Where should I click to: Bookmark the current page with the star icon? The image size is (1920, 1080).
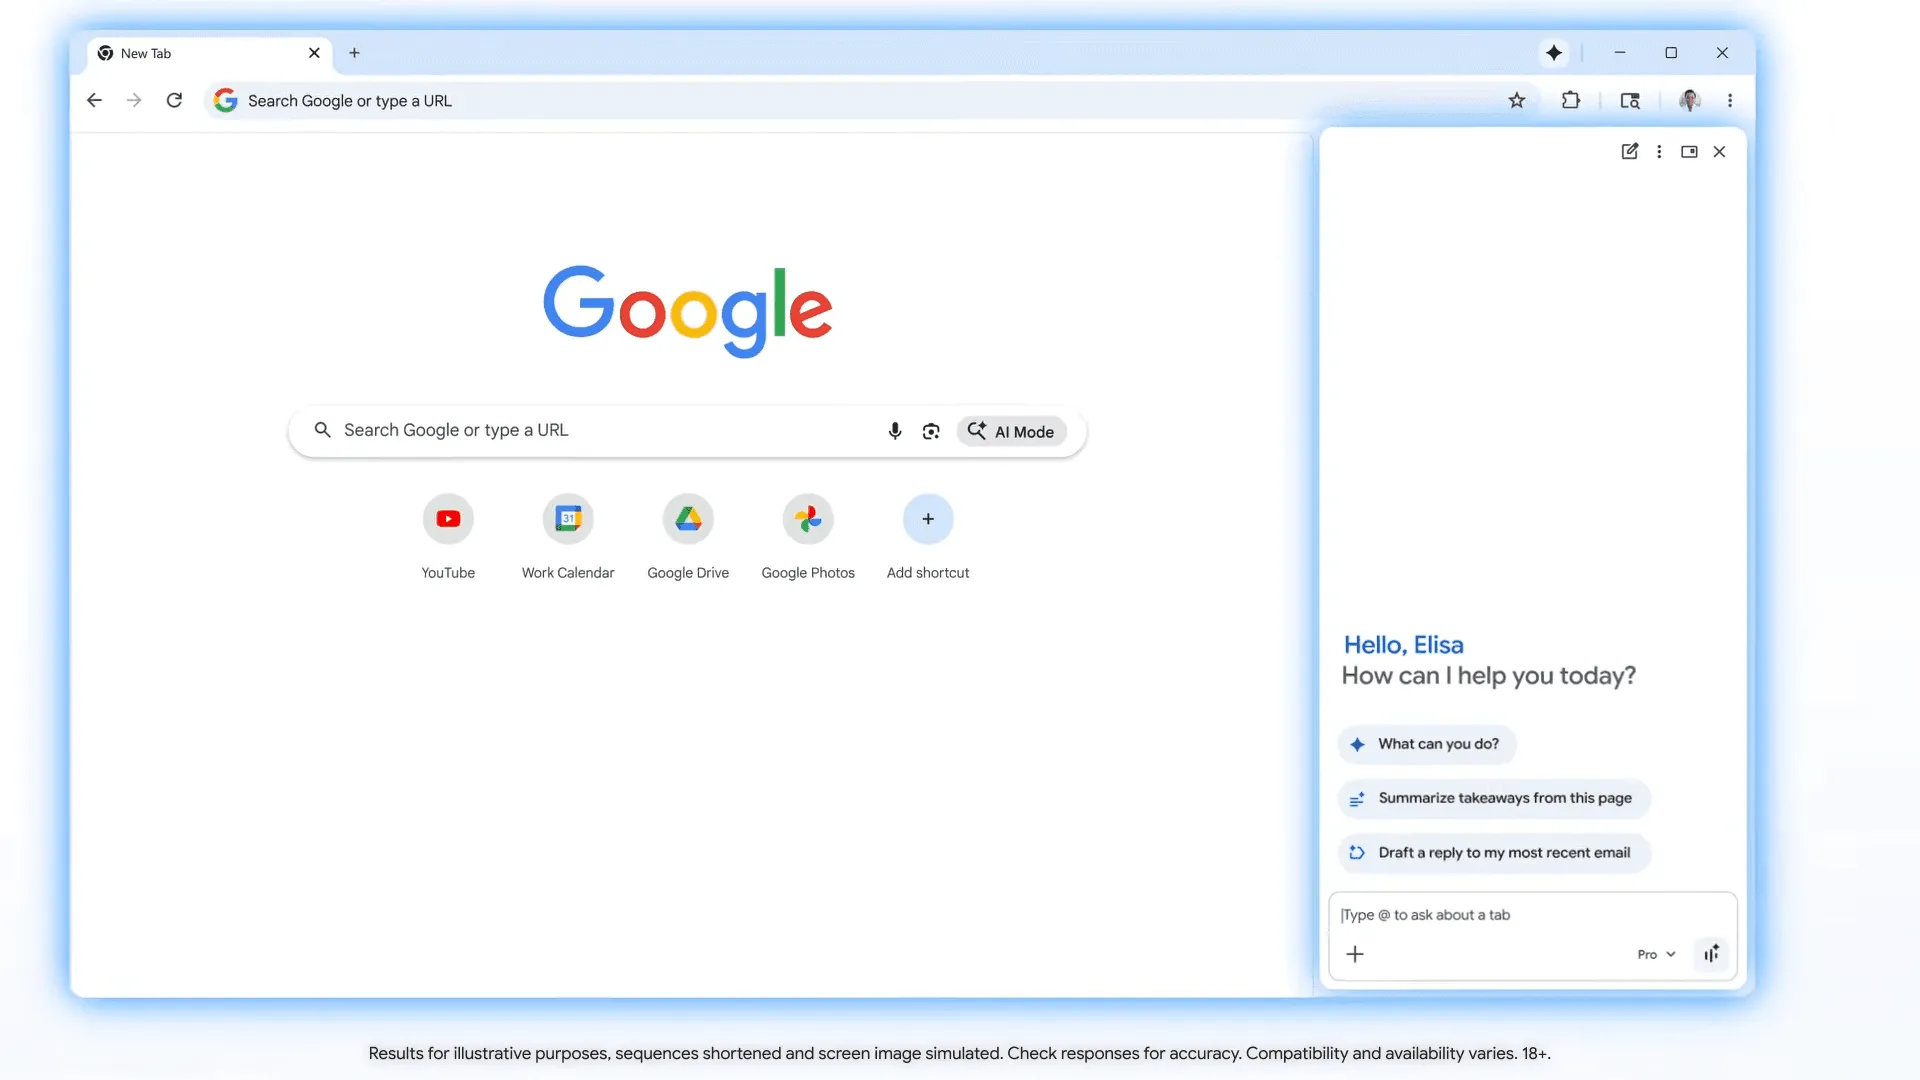1517,100
